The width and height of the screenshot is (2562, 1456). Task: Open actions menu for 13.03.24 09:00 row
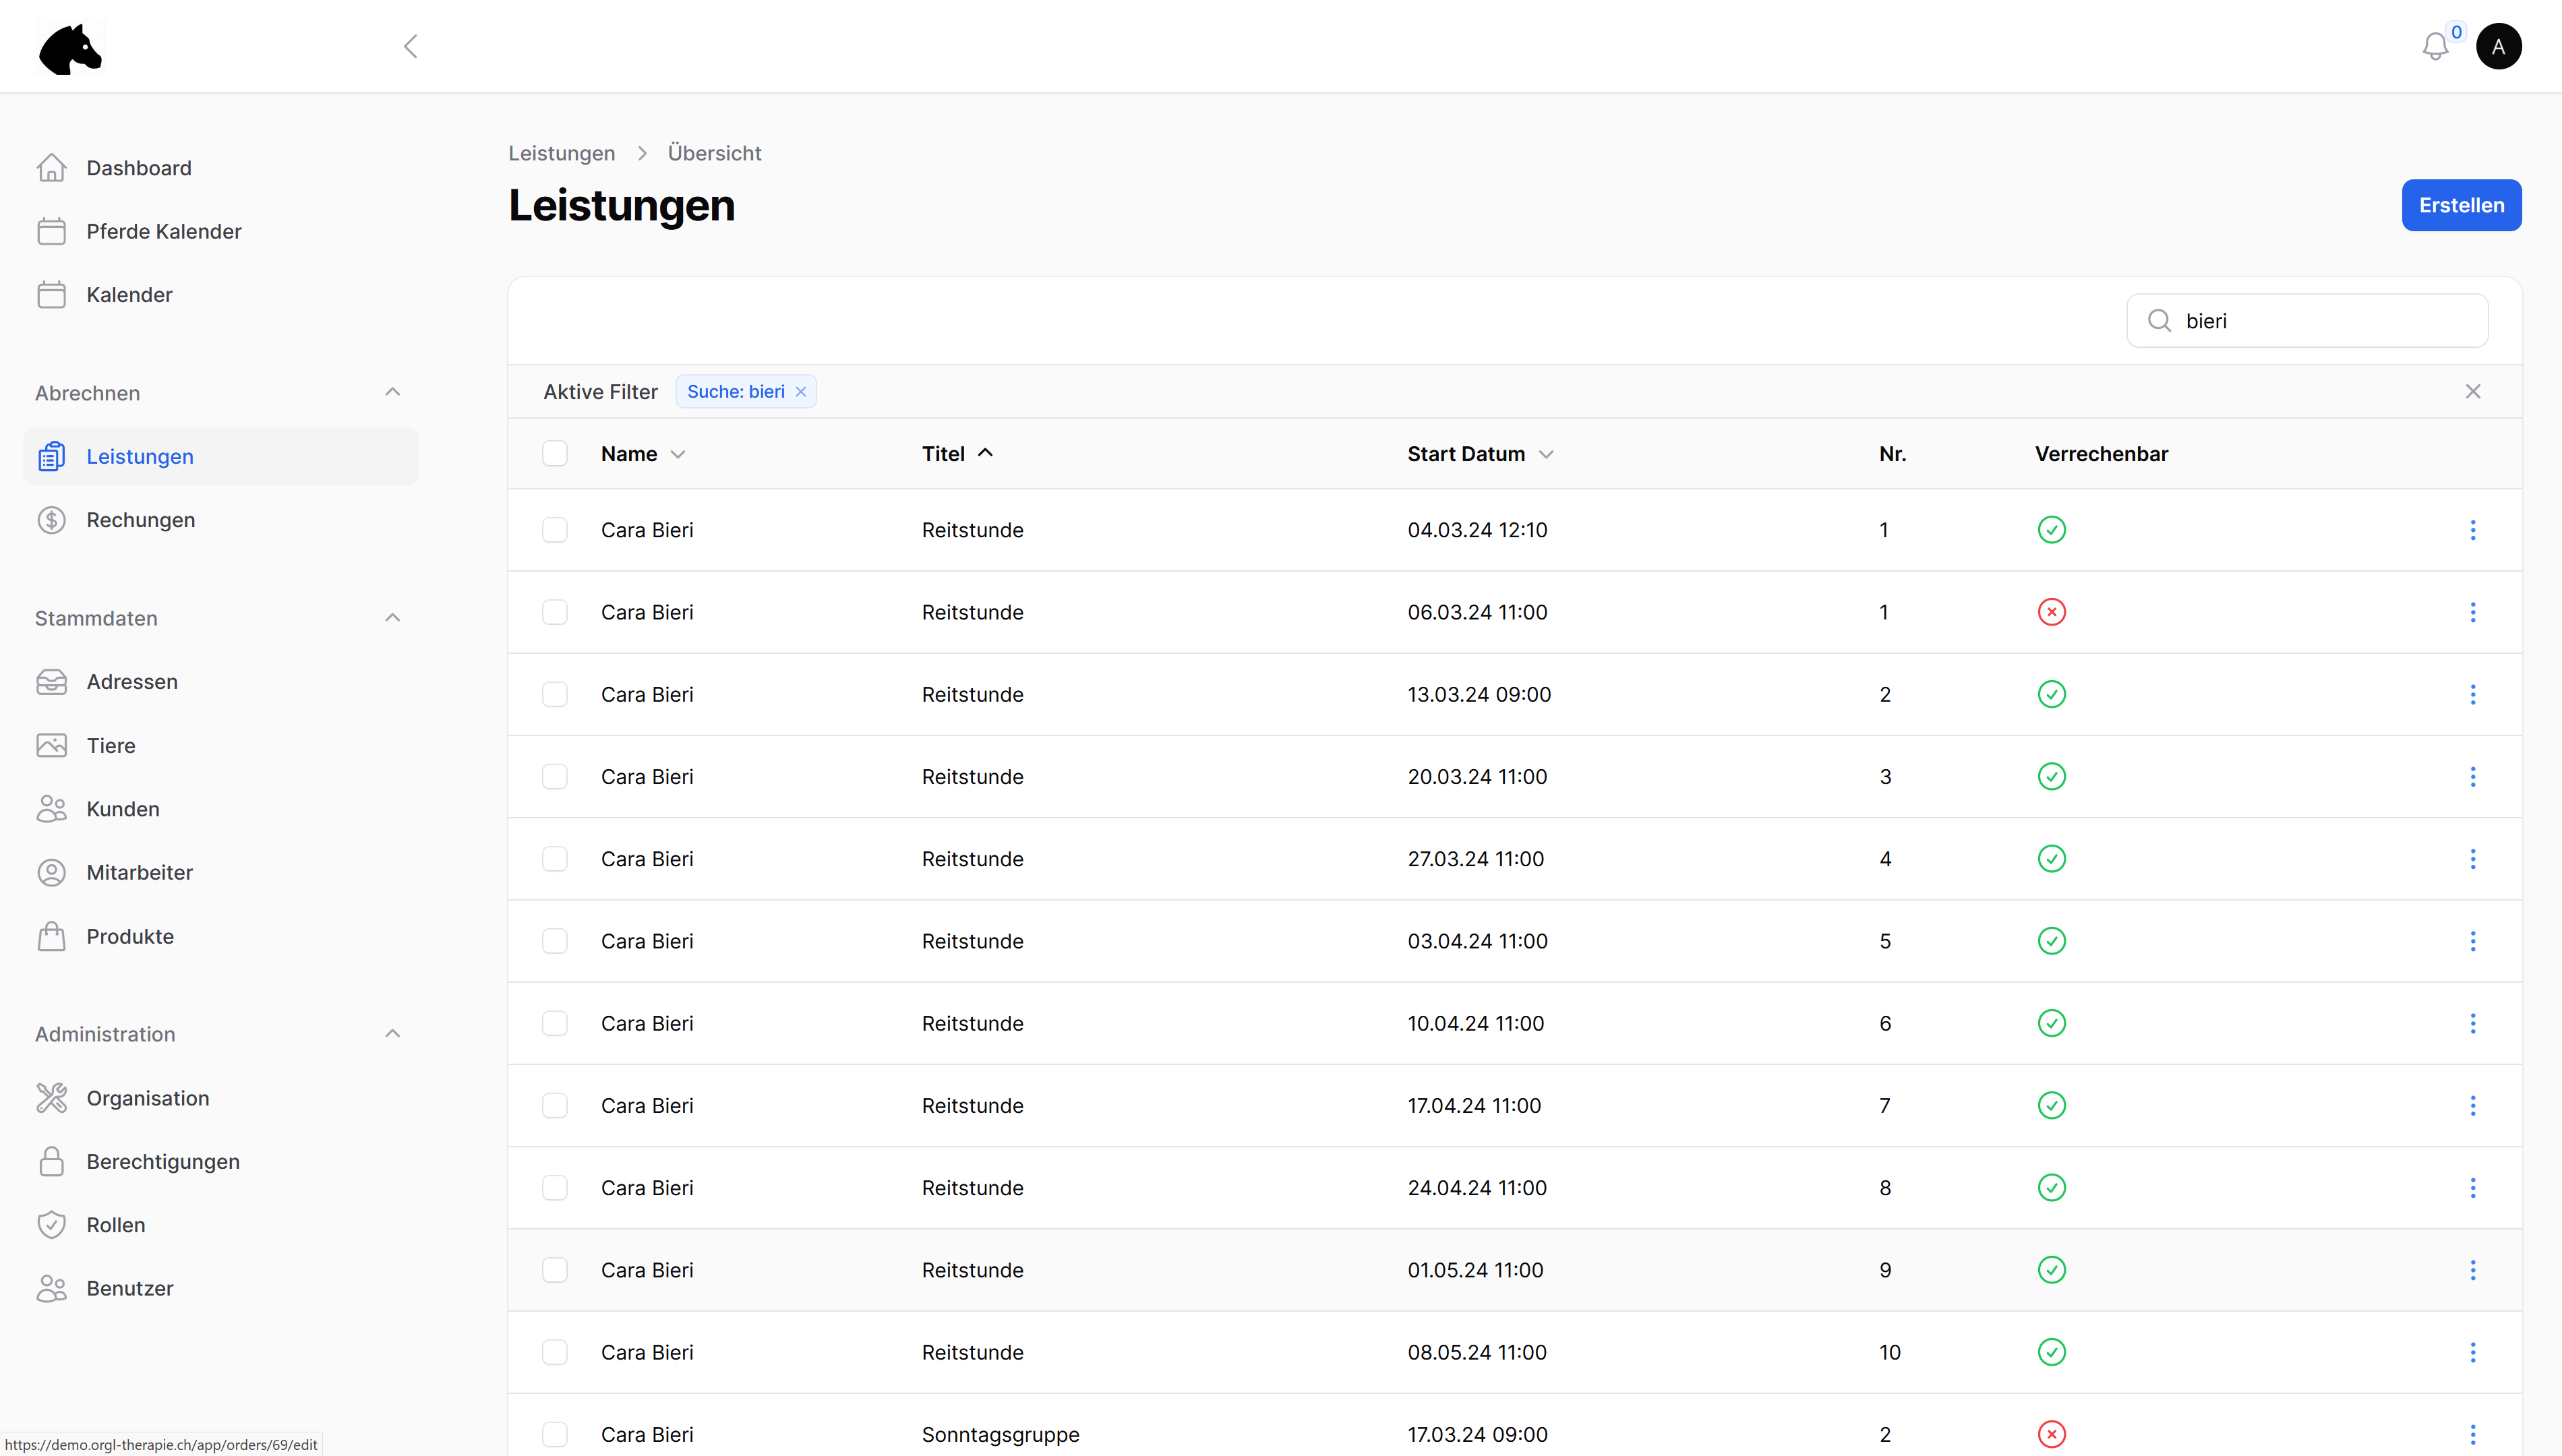[2472, 694]
